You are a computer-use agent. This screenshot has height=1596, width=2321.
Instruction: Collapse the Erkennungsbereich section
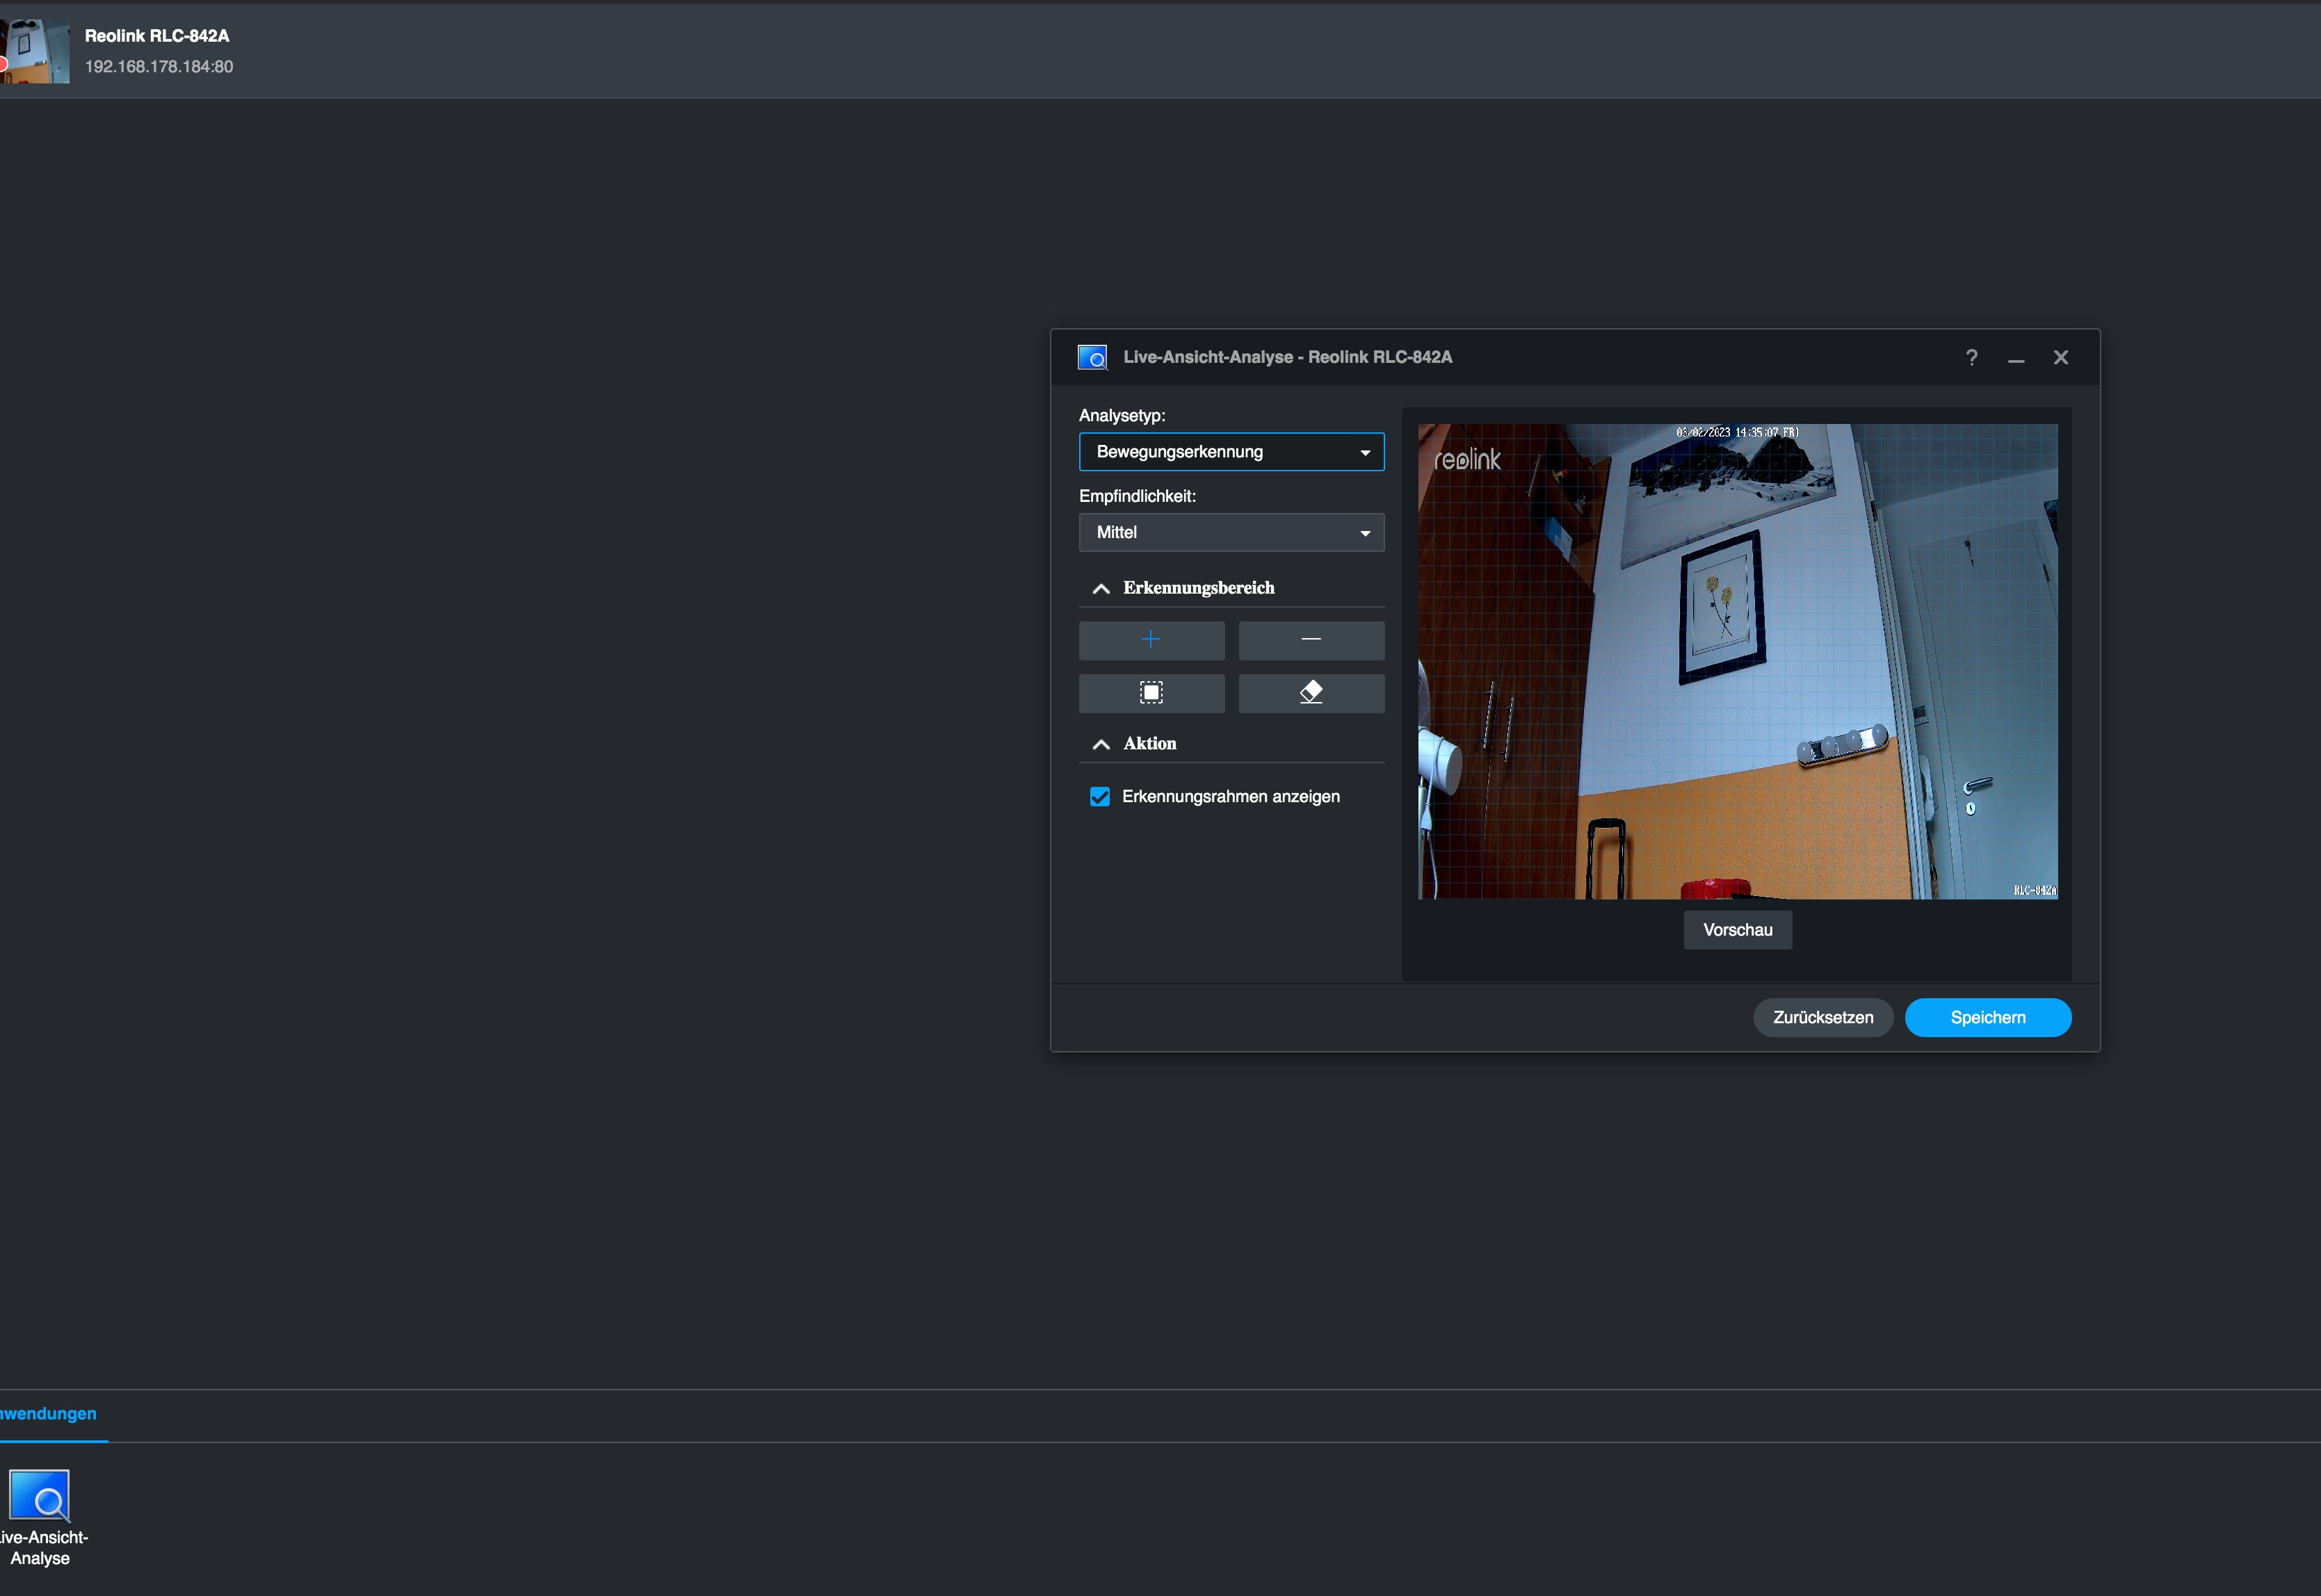(1101, 589)
